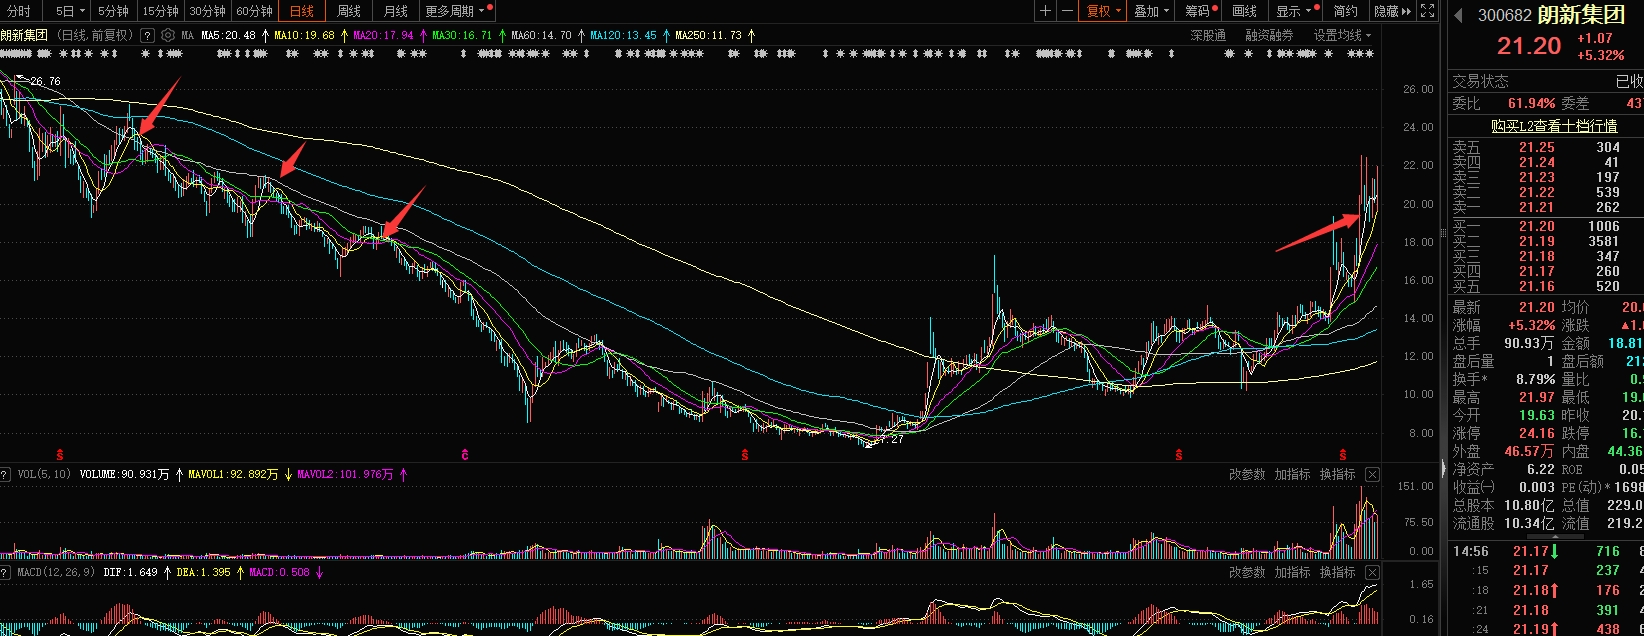This screenshot has height=636, width=1644.
Task: Close the VOL indicator panel
Action: coord(1372,474)
